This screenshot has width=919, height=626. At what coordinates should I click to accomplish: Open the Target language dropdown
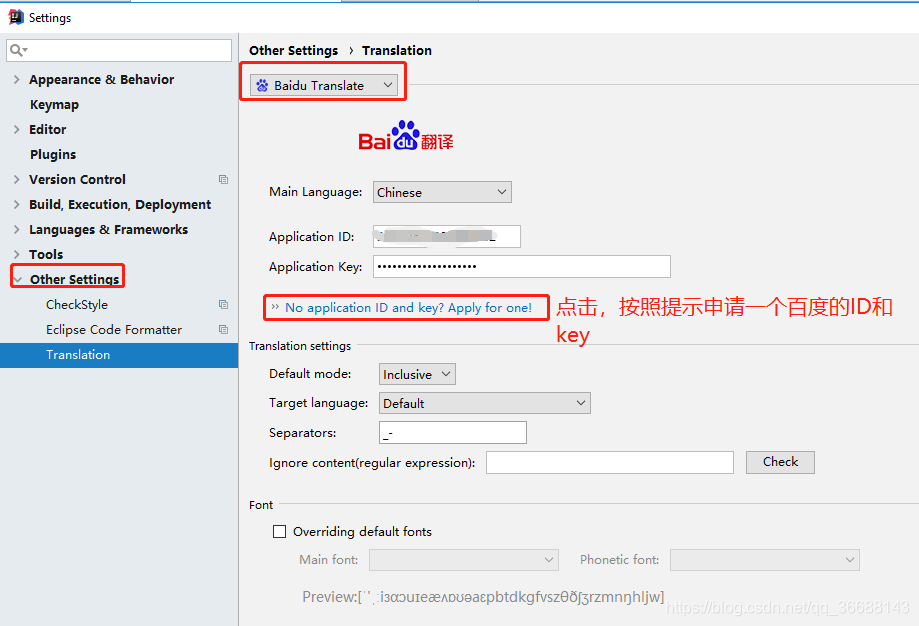pyautogui.click(x=485, y=403)
